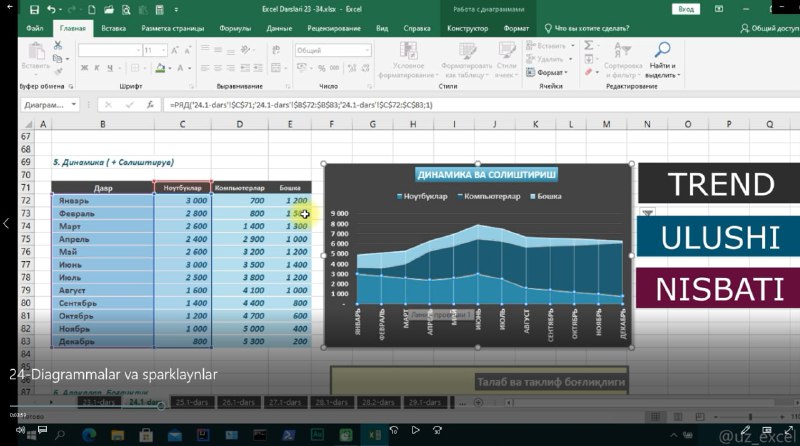Click the Cut scissors icon
The width and height of the screenshot is (800, 446).
tap(58, 46)
